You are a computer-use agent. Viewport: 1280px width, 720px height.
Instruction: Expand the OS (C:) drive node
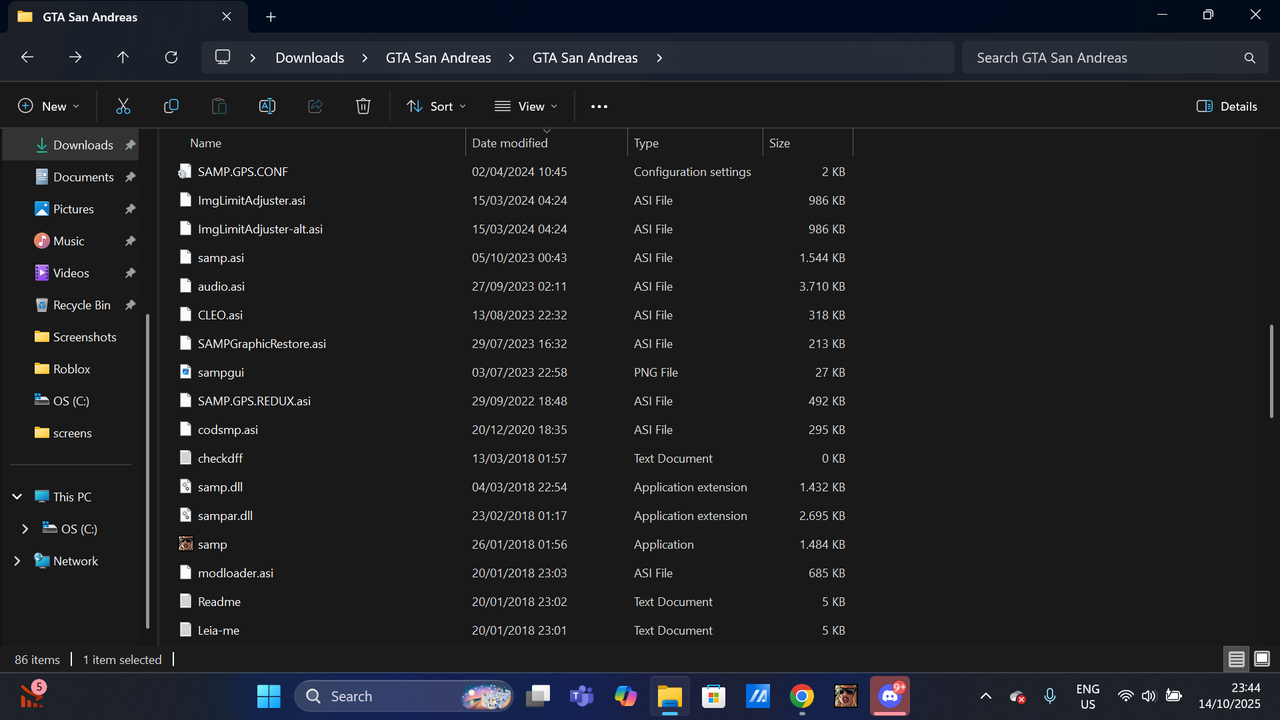[25, 529]
